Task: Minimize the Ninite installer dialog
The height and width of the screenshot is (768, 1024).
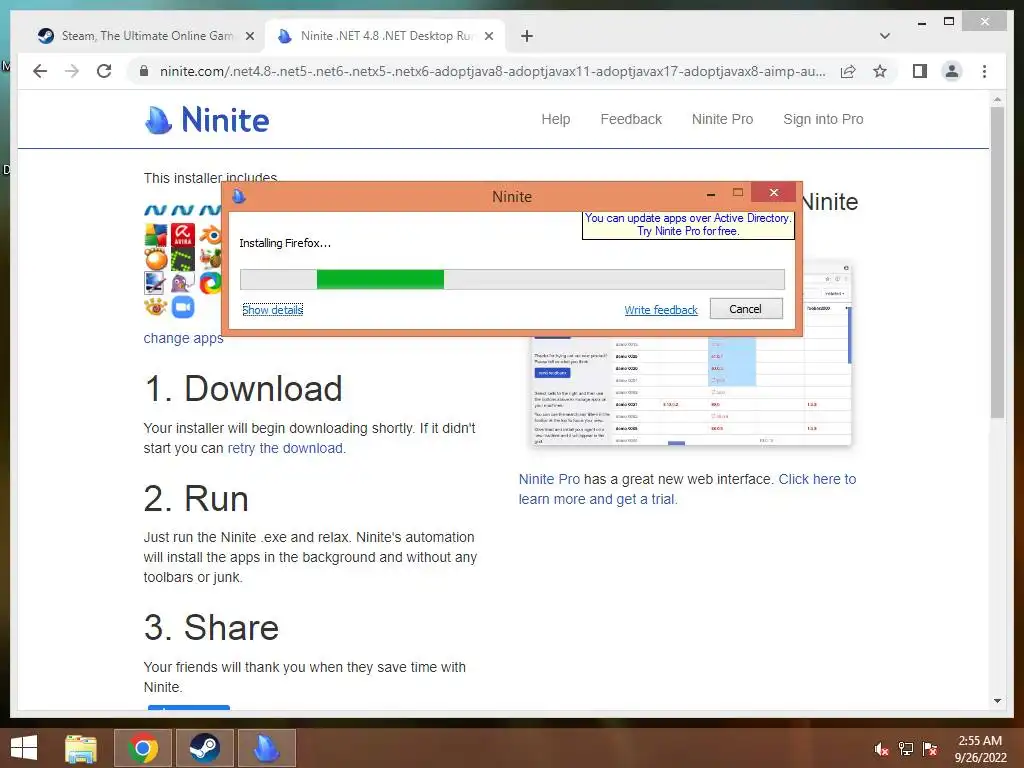Action: coord(711,193)
